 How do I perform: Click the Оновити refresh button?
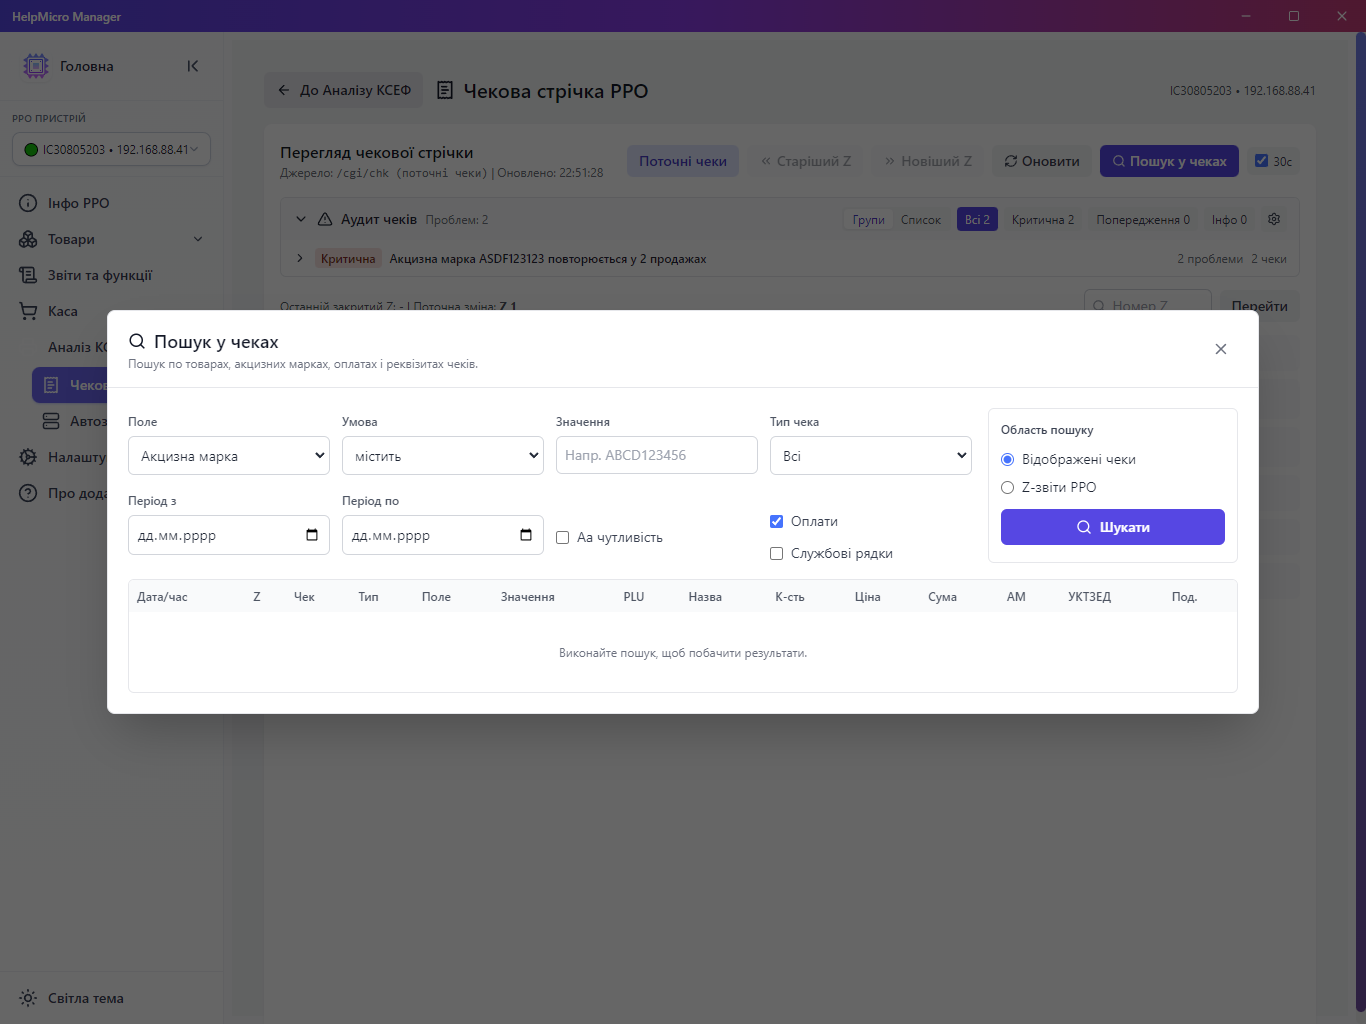pyautogui.click(x=1042, y=161)
